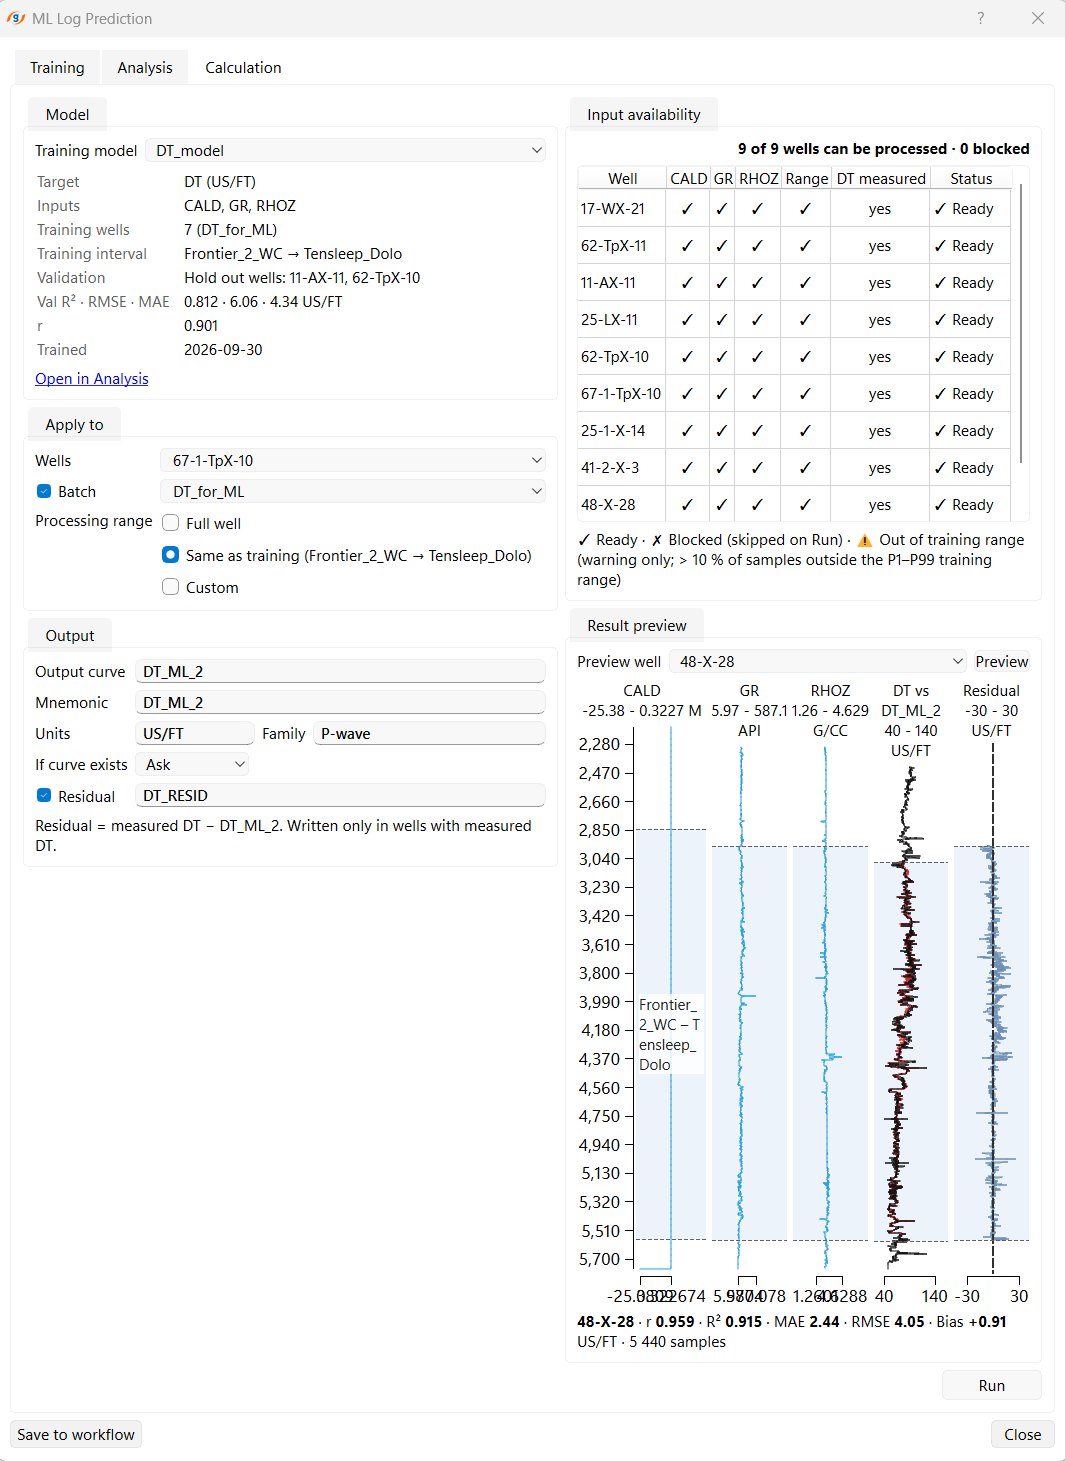Select well row 62-TpX-10
The image size is (1065, 1461).
(x=794, y=356)
